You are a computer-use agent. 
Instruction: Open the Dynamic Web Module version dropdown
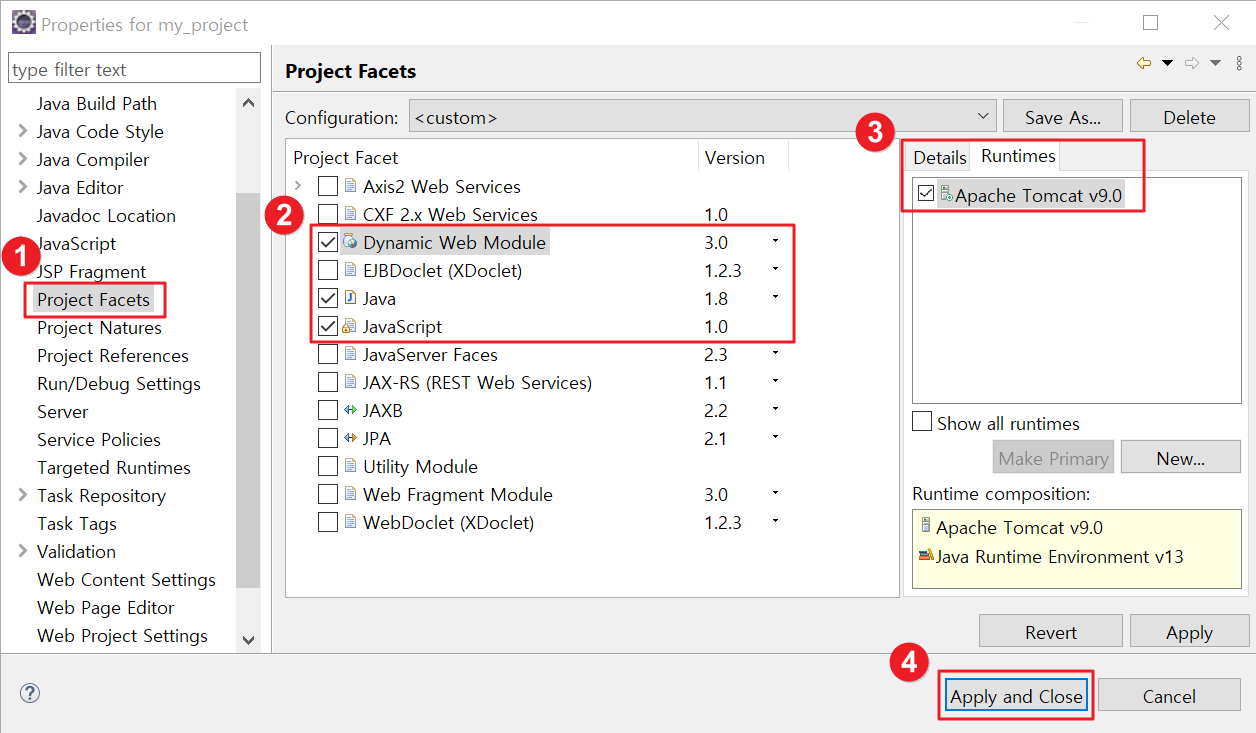click(x=776, y=242)
